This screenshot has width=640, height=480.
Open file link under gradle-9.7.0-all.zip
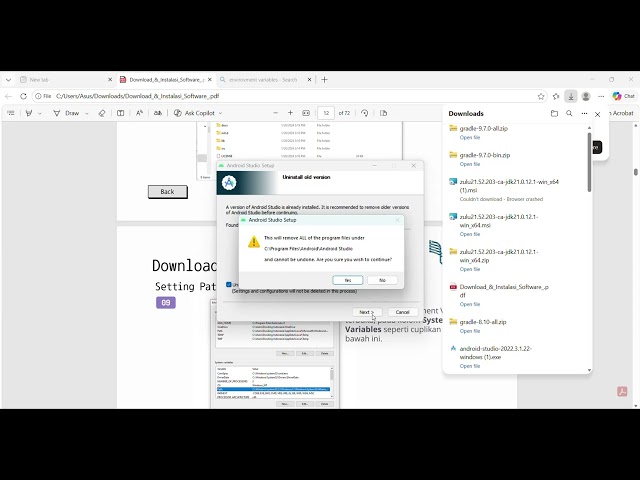point(469,138)
